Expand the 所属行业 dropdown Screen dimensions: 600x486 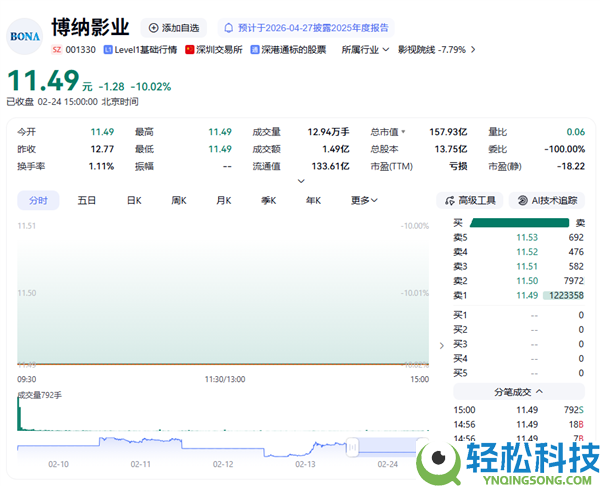(365, 49)
